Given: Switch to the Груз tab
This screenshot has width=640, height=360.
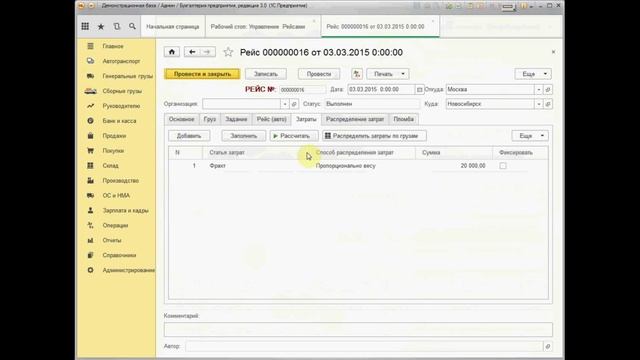Looking at the screenshot, I should click(210, 119).
